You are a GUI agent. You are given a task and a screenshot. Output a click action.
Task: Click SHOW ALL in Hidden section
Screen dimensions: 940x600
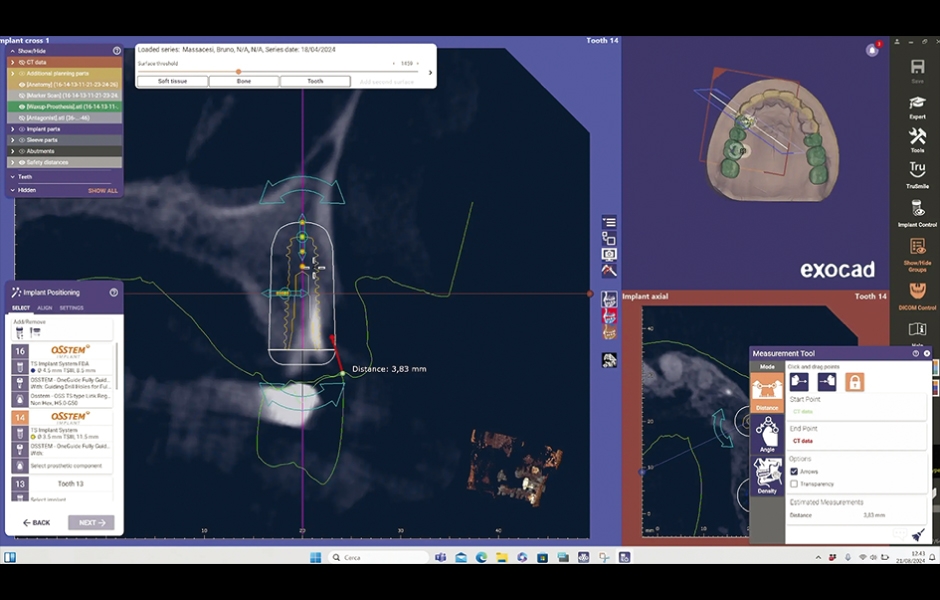click(x=102, y=190)
